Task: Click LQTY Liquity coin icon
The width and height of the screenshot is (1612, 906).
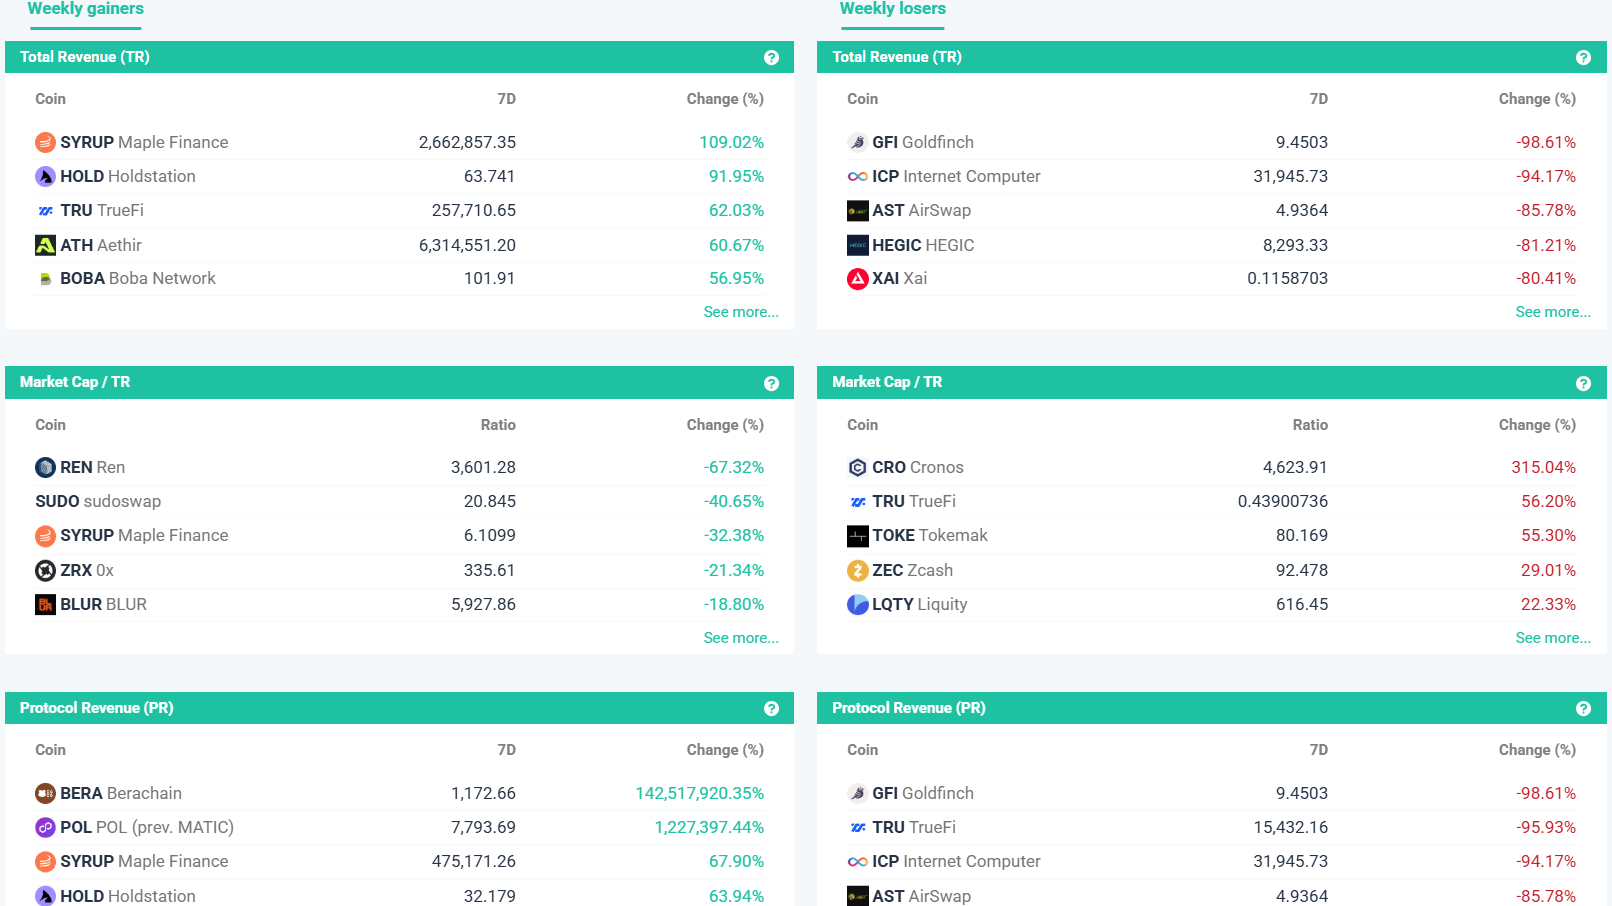Action: [x=857, y=604]
